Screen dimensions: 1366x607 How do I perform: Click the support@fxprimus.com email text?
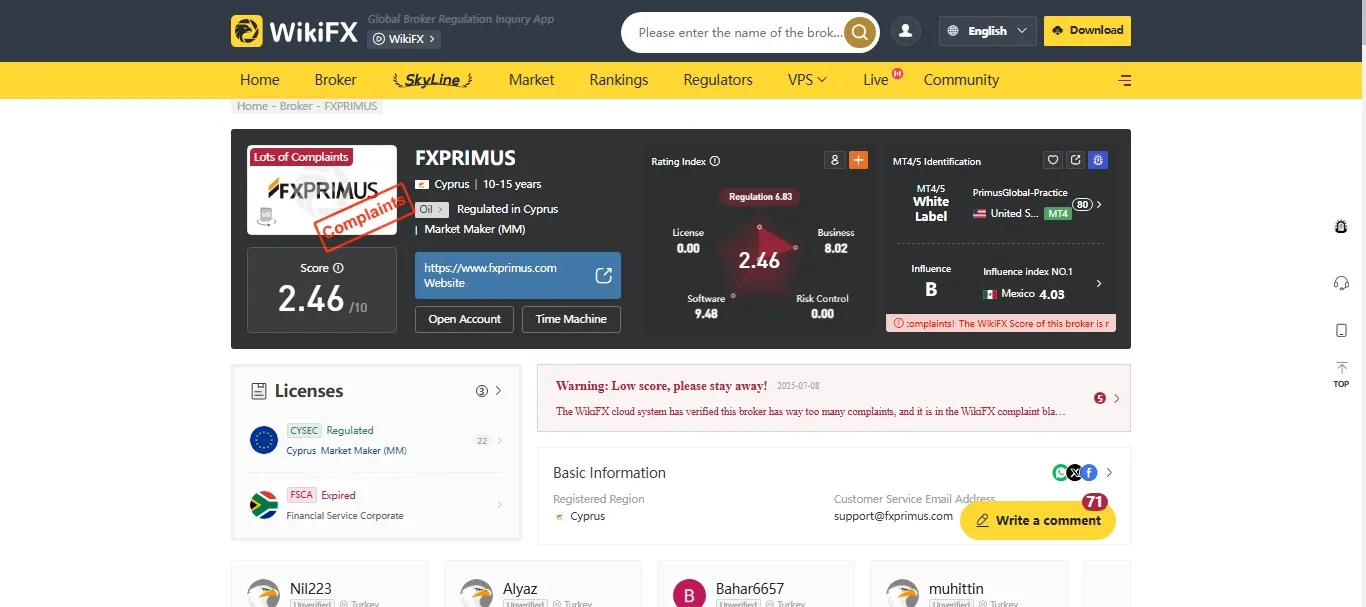[893, 516]
